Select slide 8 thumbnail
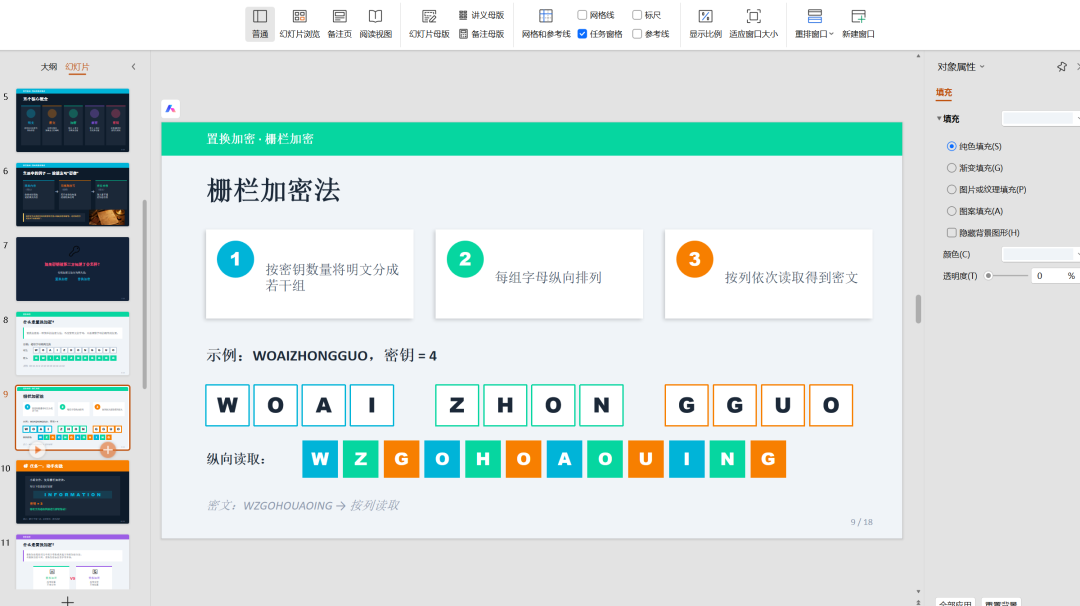1080x606 pixels. (72, 344)
